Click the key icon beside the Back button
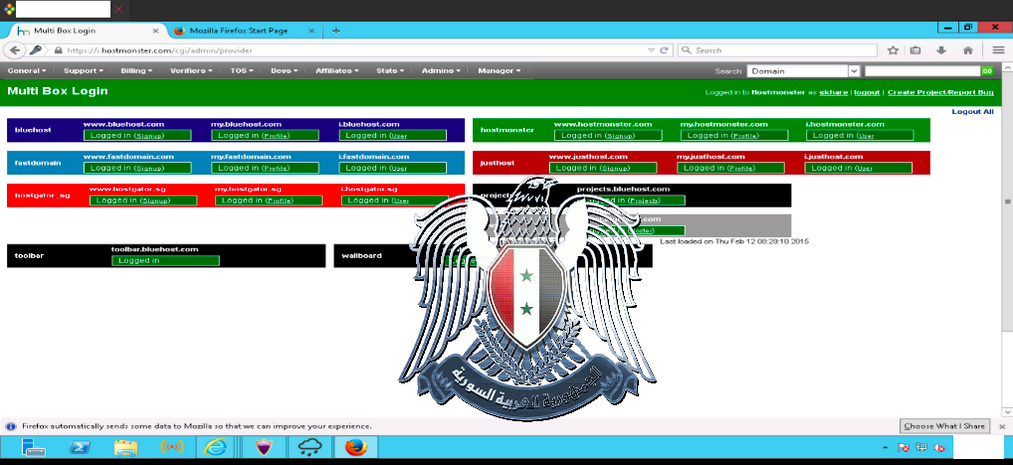Screen dimensions: 1013x465 tap(36, 50)
